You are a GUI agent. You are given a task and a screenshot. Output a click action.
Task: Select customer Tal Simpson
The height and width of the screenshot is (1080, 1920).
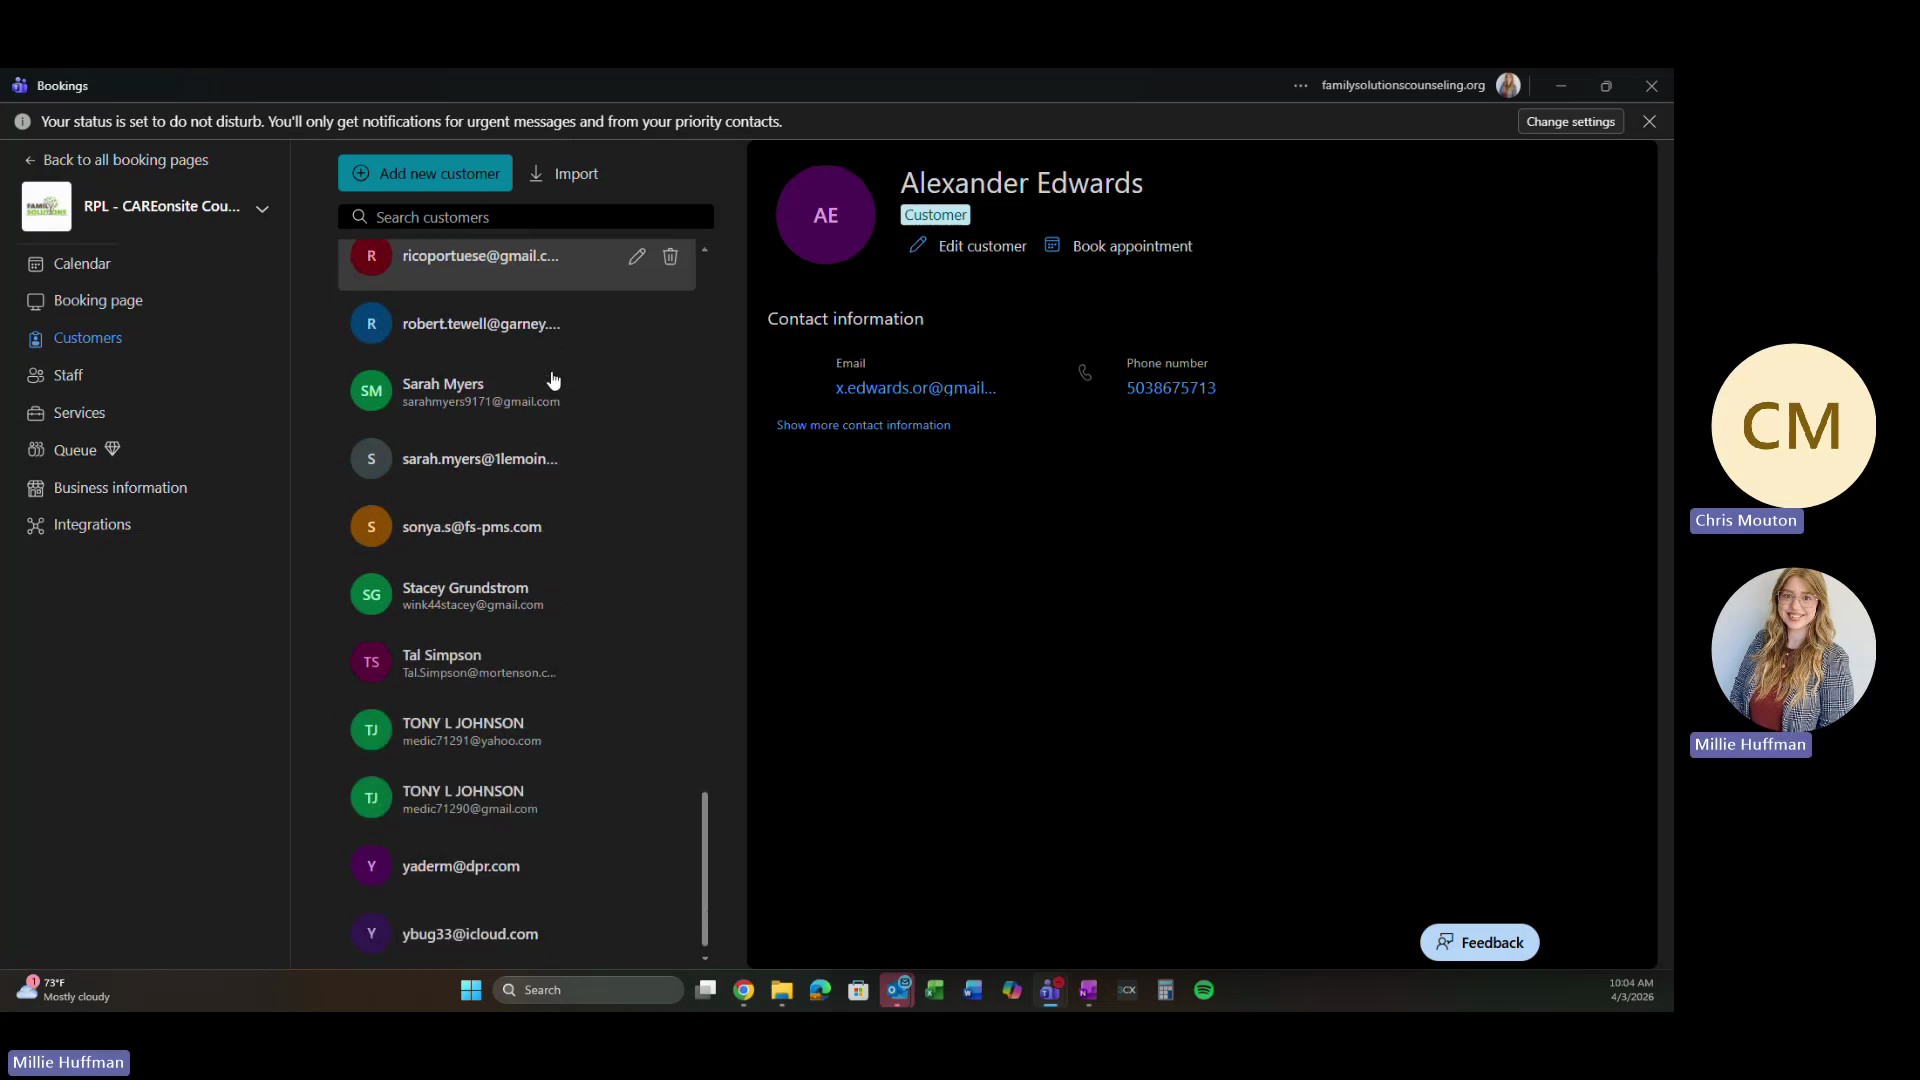517,662
